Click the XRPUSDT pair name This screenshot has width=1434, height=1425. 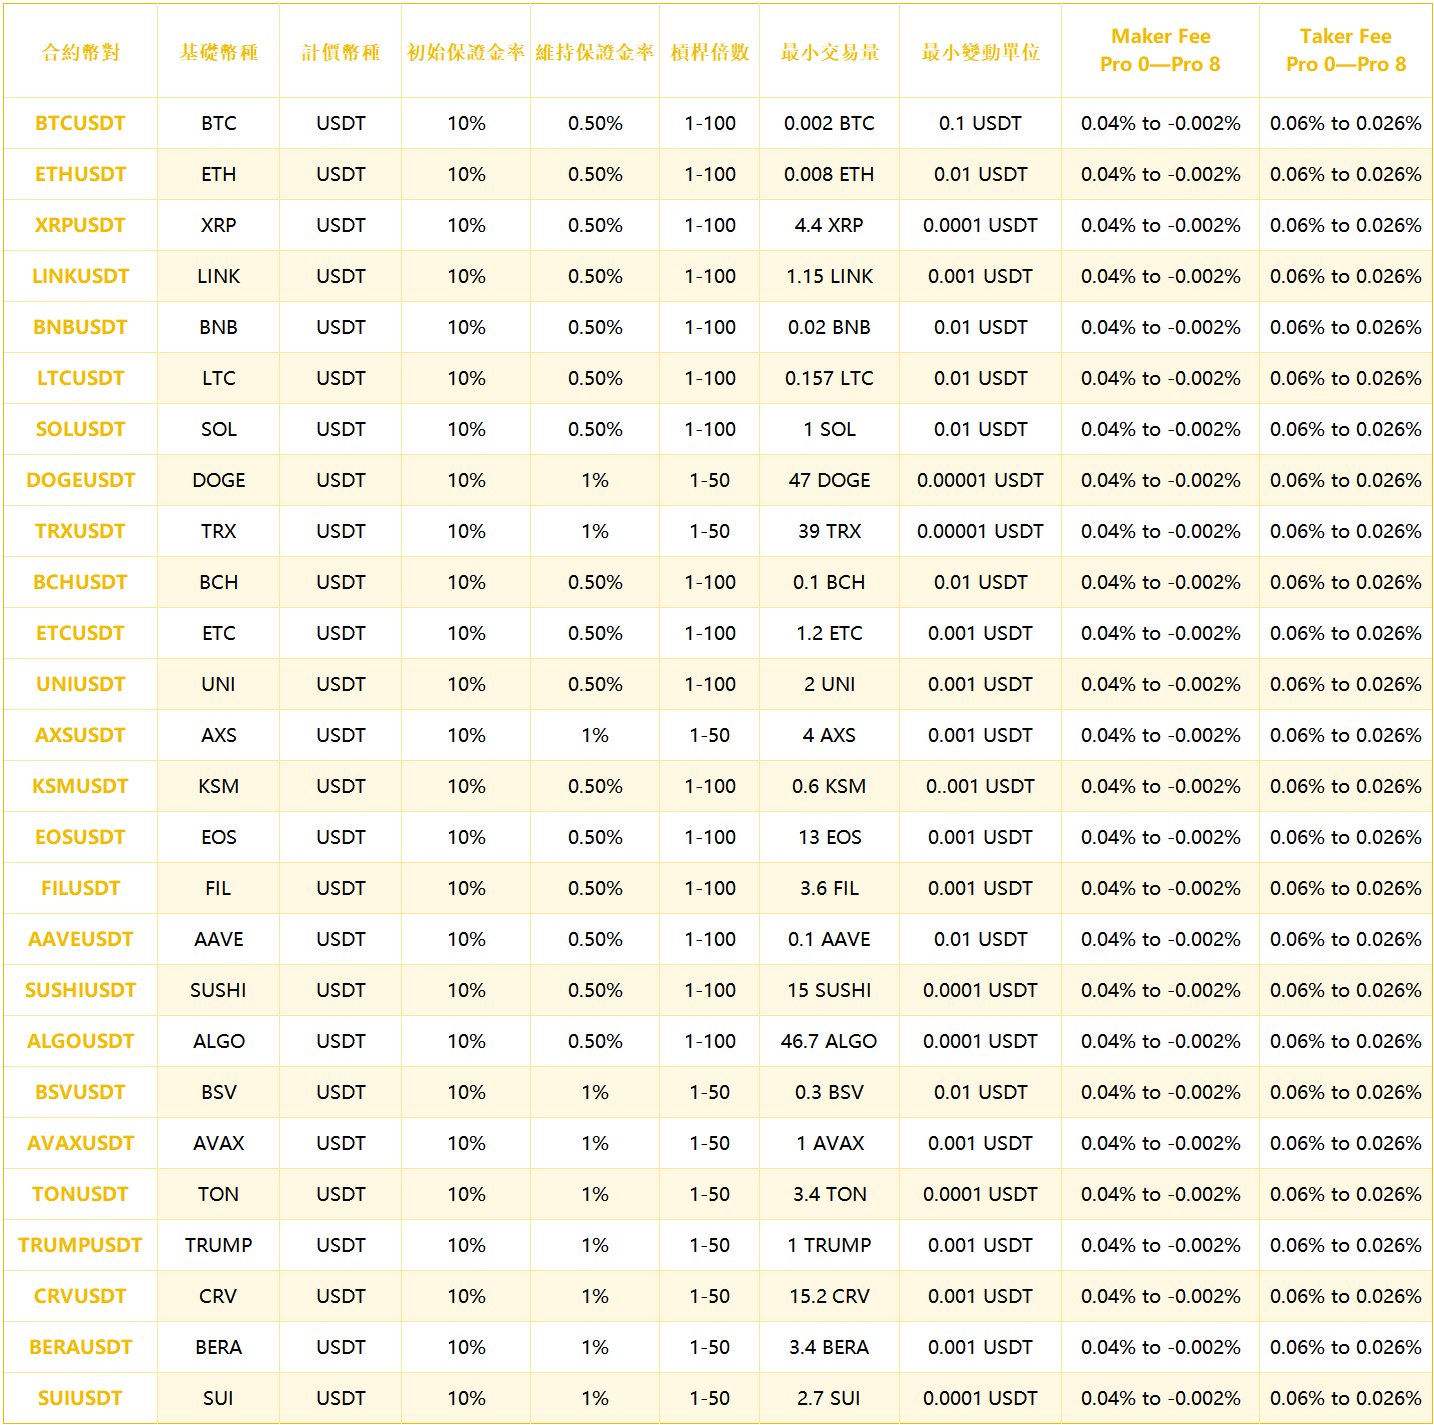(80, 225)
